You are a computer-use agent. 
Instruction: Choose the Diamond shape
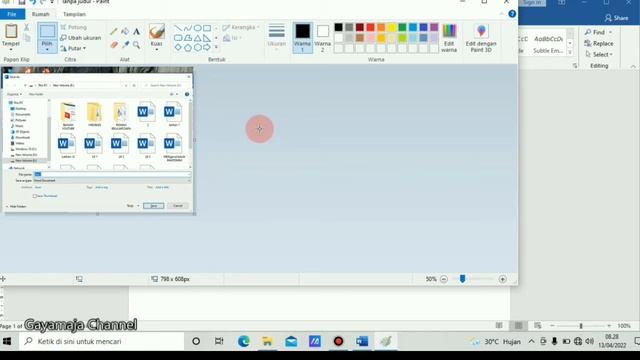point(178,47)
